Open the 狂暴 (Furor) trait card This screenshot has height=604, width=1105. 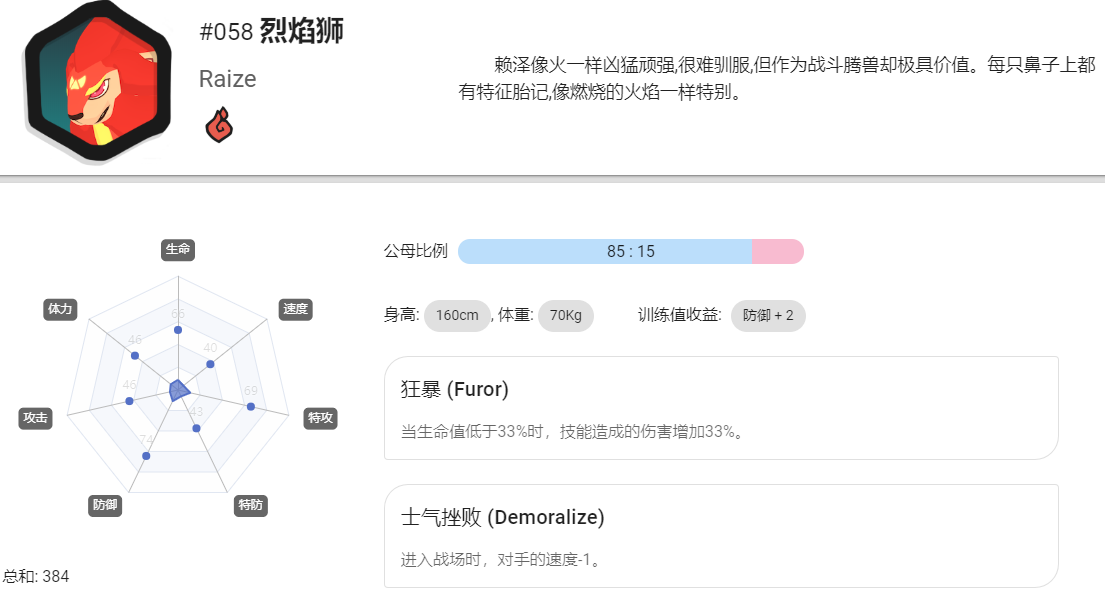[x=721, y=408]
